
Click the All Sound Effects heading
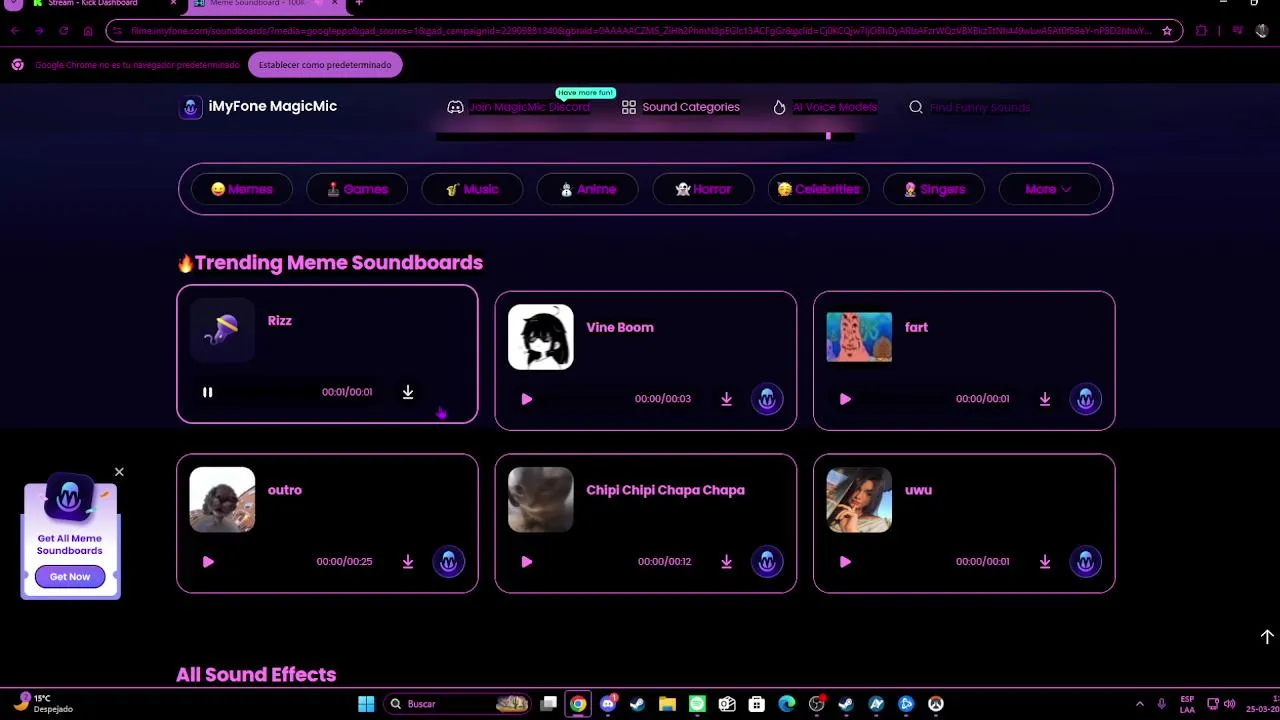point(256,675)
